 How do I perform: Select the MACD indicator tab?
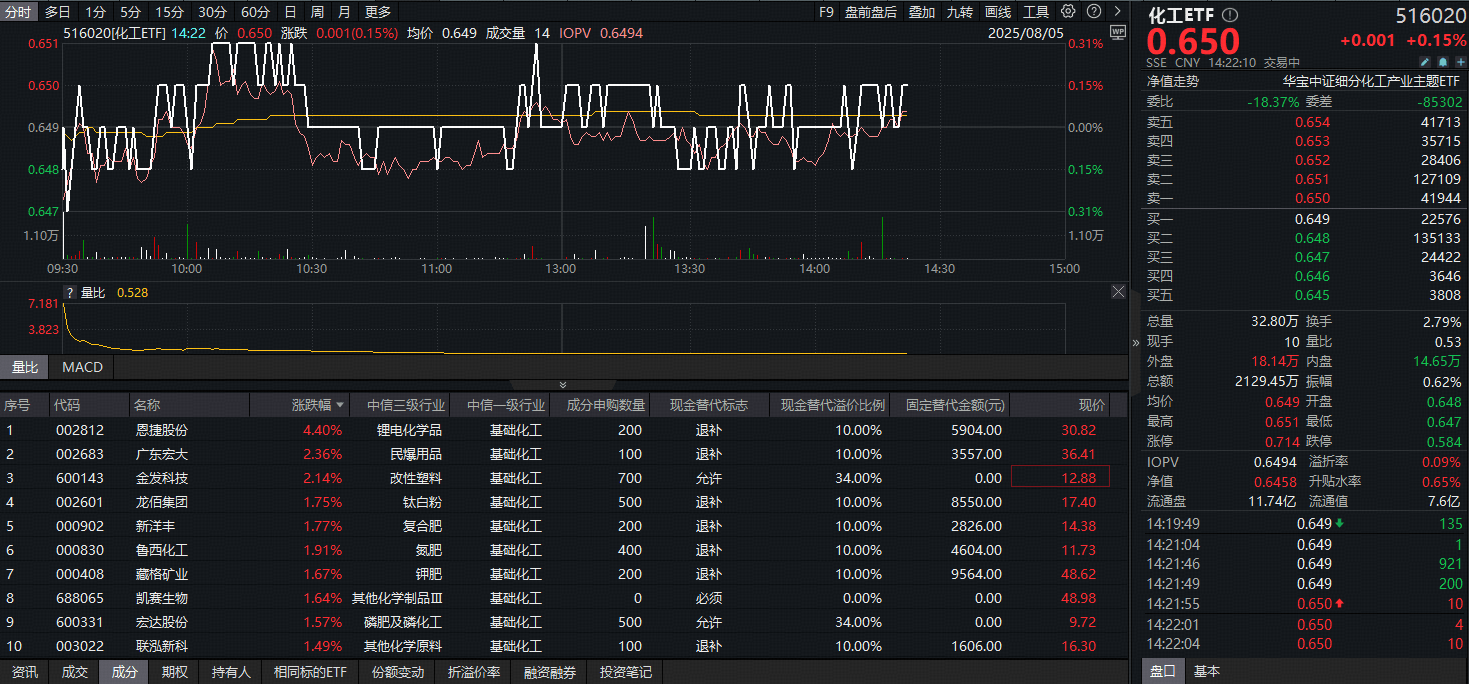[82, 367]
